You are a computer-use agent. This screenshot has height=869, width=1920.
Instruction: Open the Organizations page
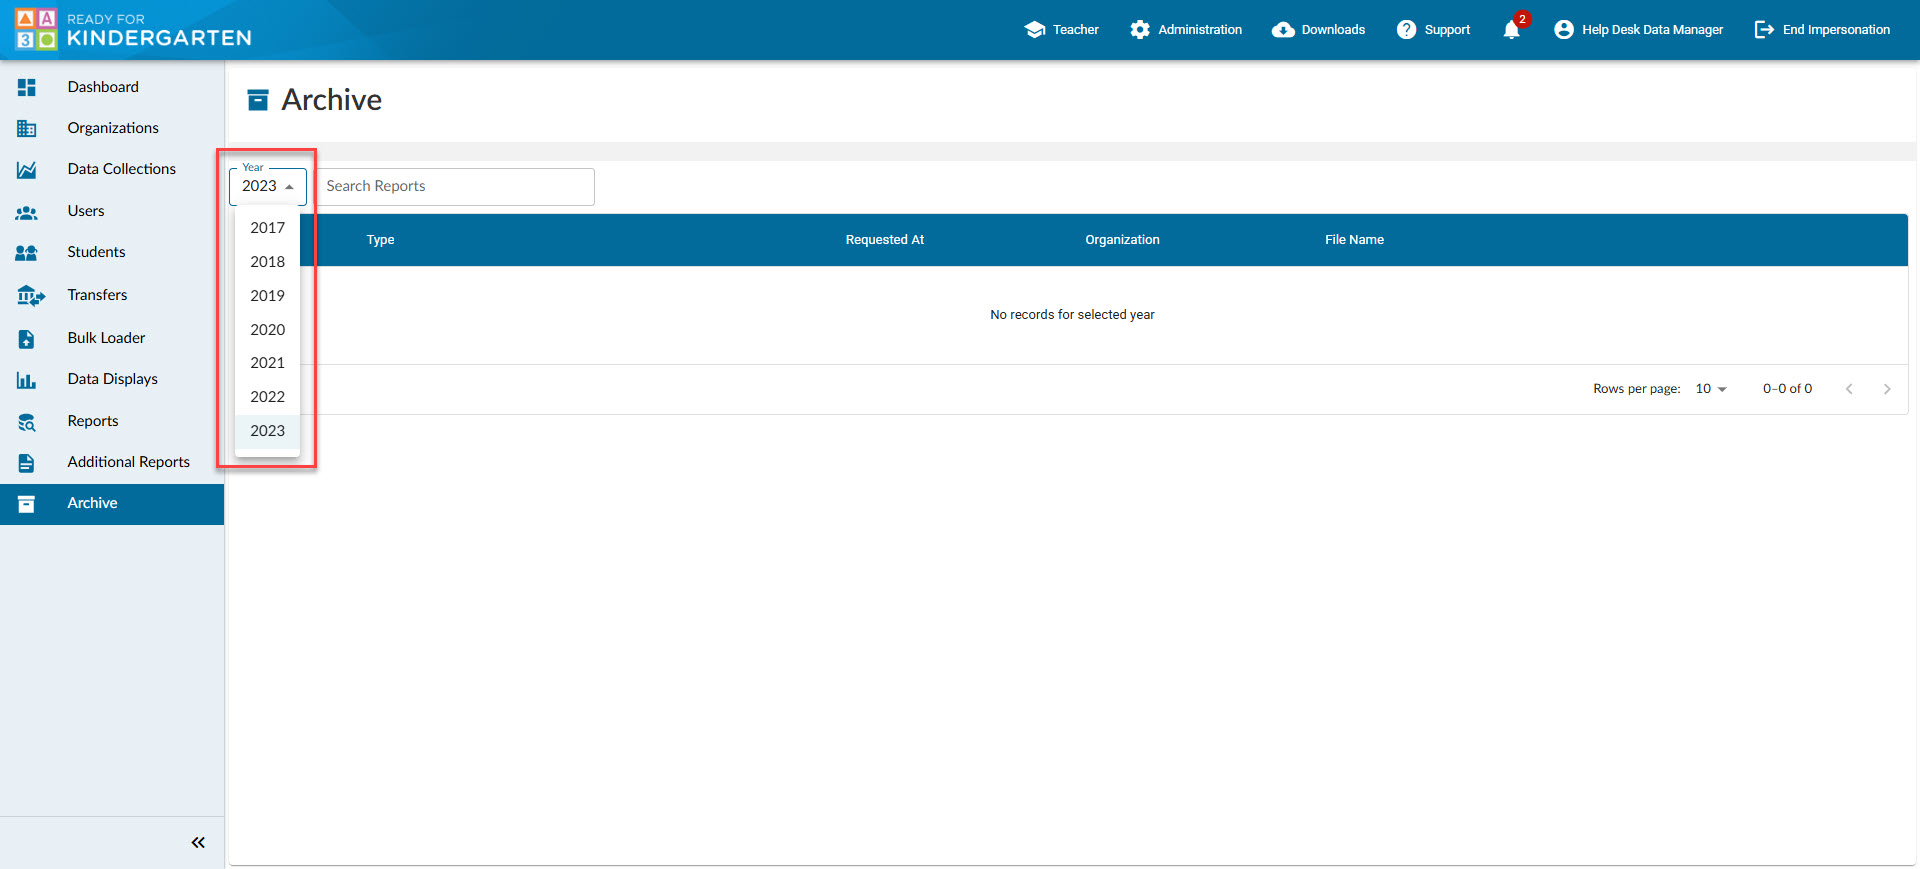coord(112,128)
